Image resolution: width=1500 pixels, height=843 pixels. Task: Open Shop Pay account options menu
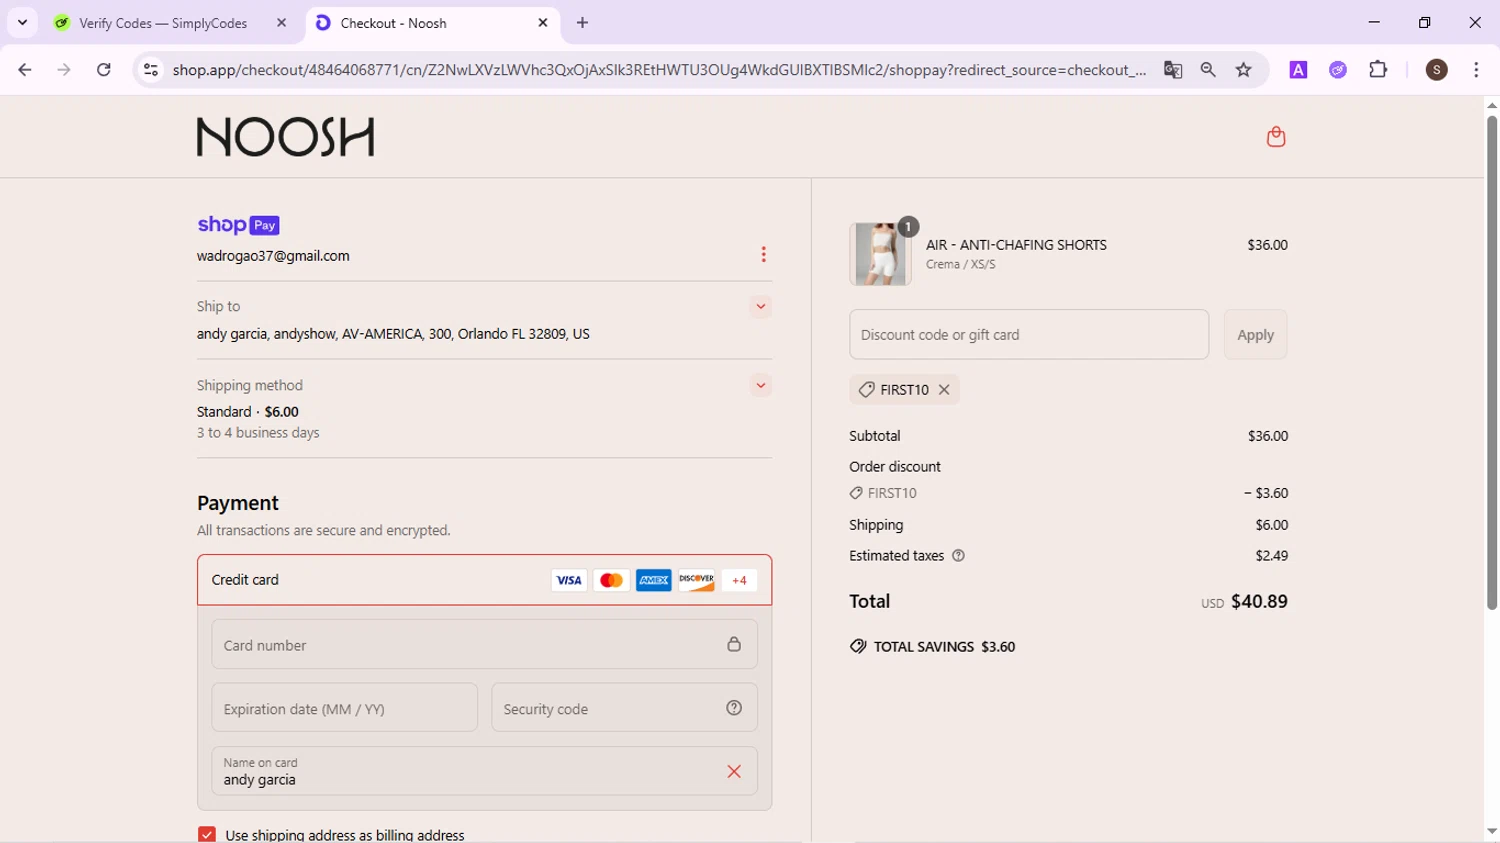tap(763, 255)
